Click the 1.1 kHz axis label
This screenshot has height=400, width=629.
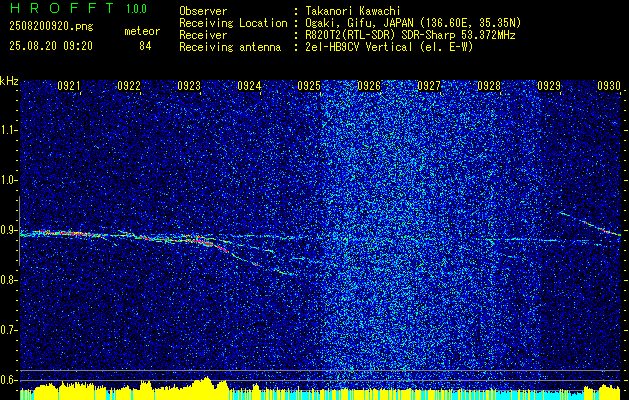click(x=9, y=130)
